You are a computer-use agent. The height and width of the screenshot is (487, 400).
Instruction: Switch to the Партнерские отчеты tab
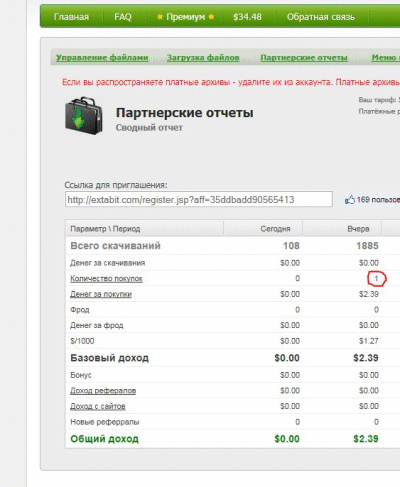304,58
